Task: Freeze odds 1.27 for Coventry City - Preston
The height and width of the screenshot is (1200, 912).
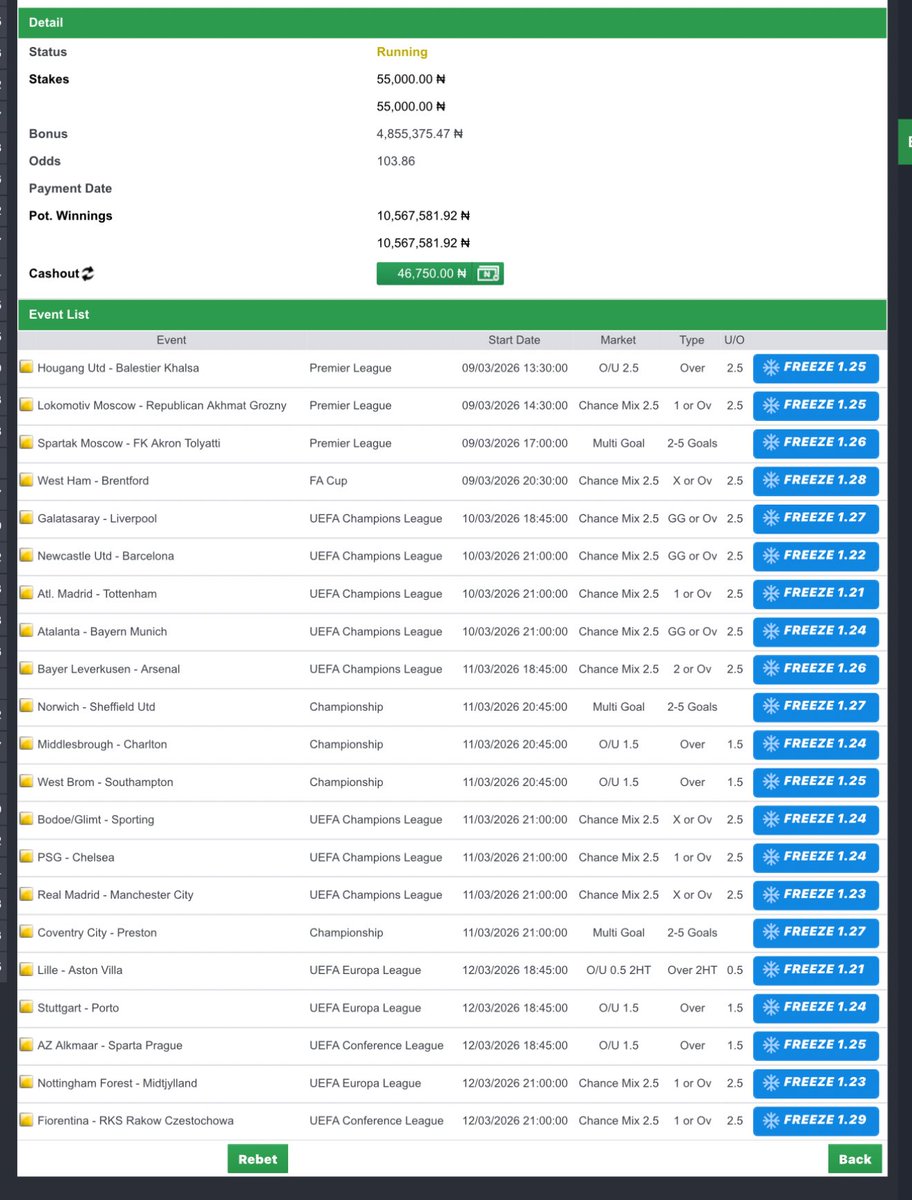Action: 816,932
